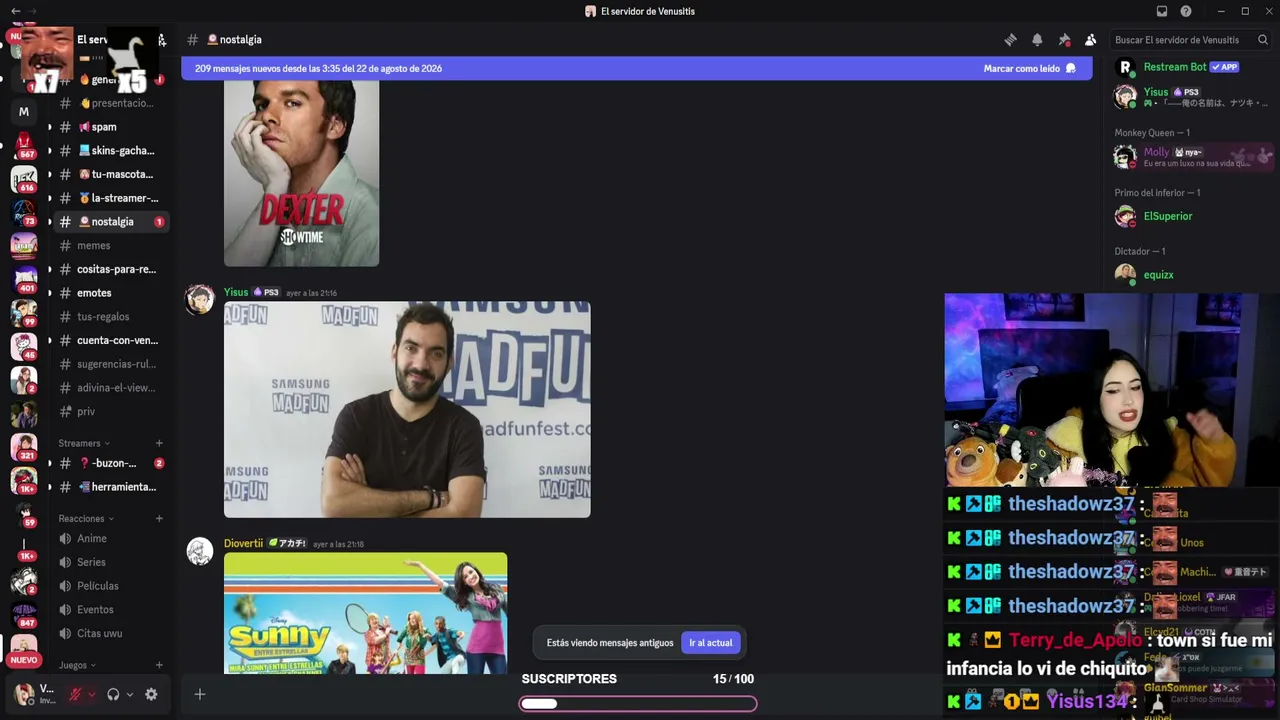
Task: Create channel in Juegos with plus icon
Action: tap(159, 665)
